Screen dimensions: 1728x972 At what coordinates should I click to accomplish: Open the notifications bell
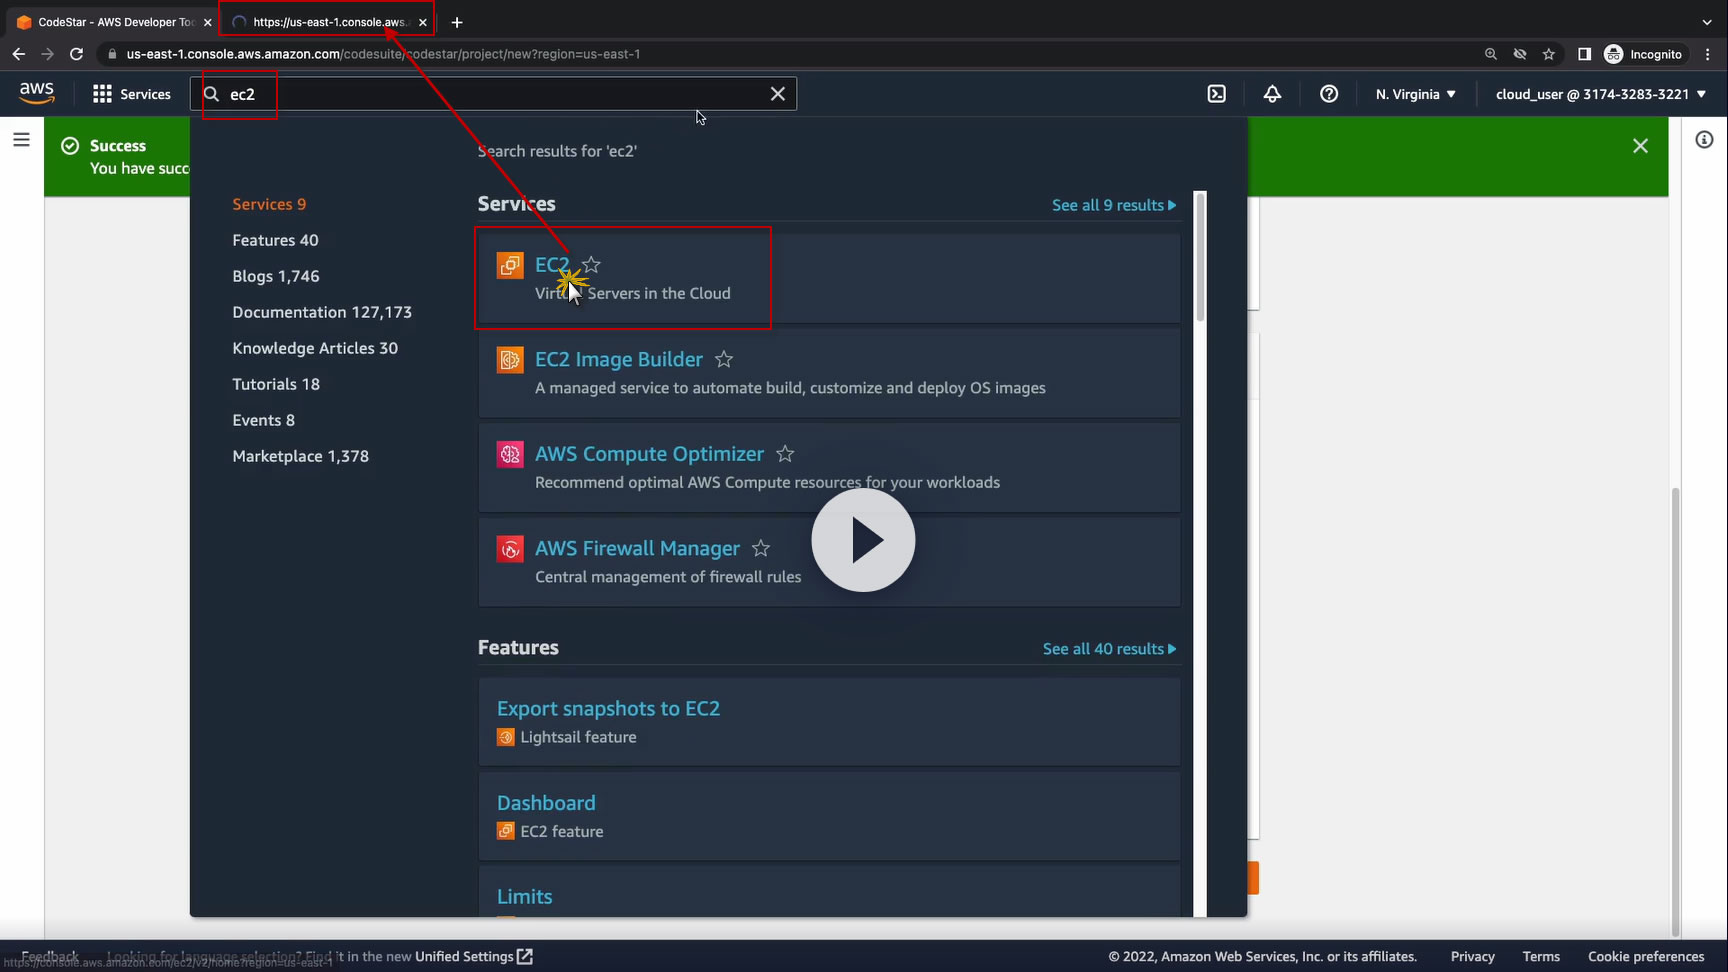[x=1272, y=94]
